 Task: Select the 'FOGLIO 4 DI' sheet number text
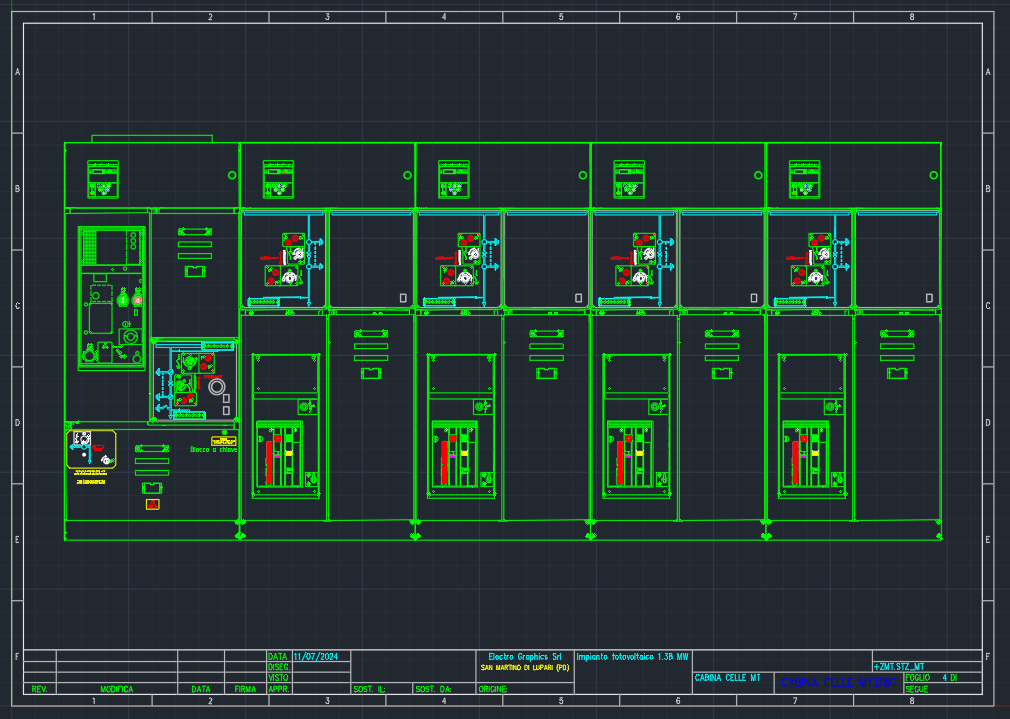[931, 678]
